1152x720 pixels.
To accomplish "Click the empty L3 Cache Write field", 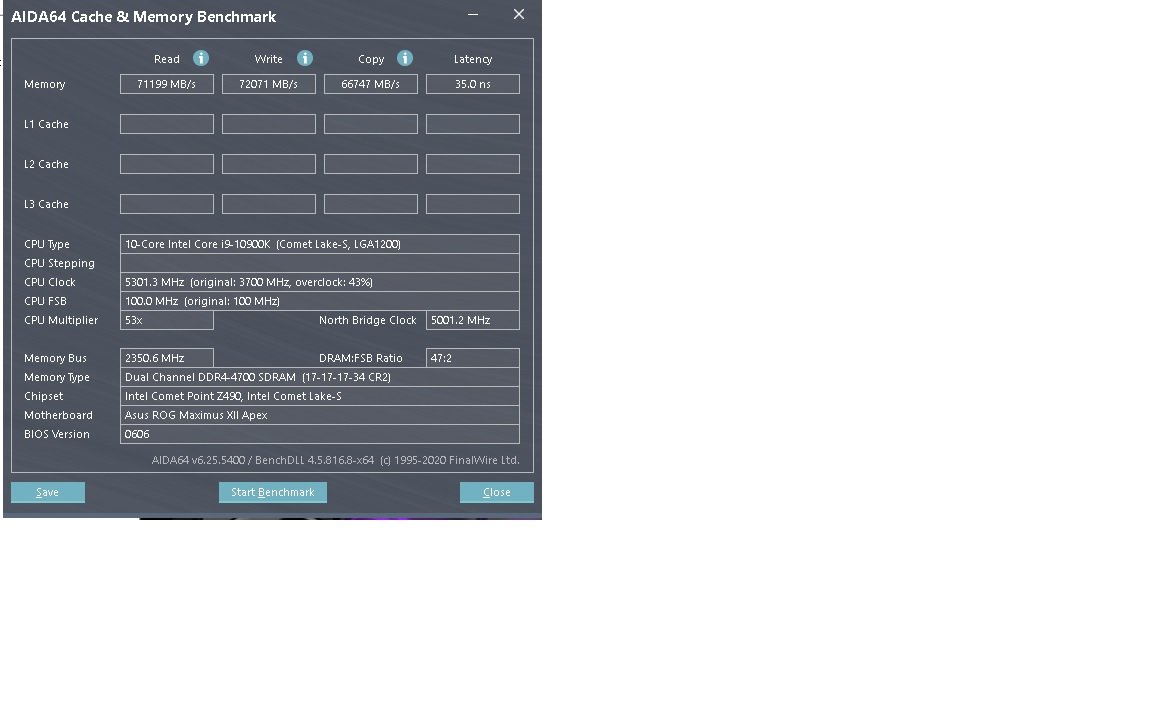I will tap(269, 204).
